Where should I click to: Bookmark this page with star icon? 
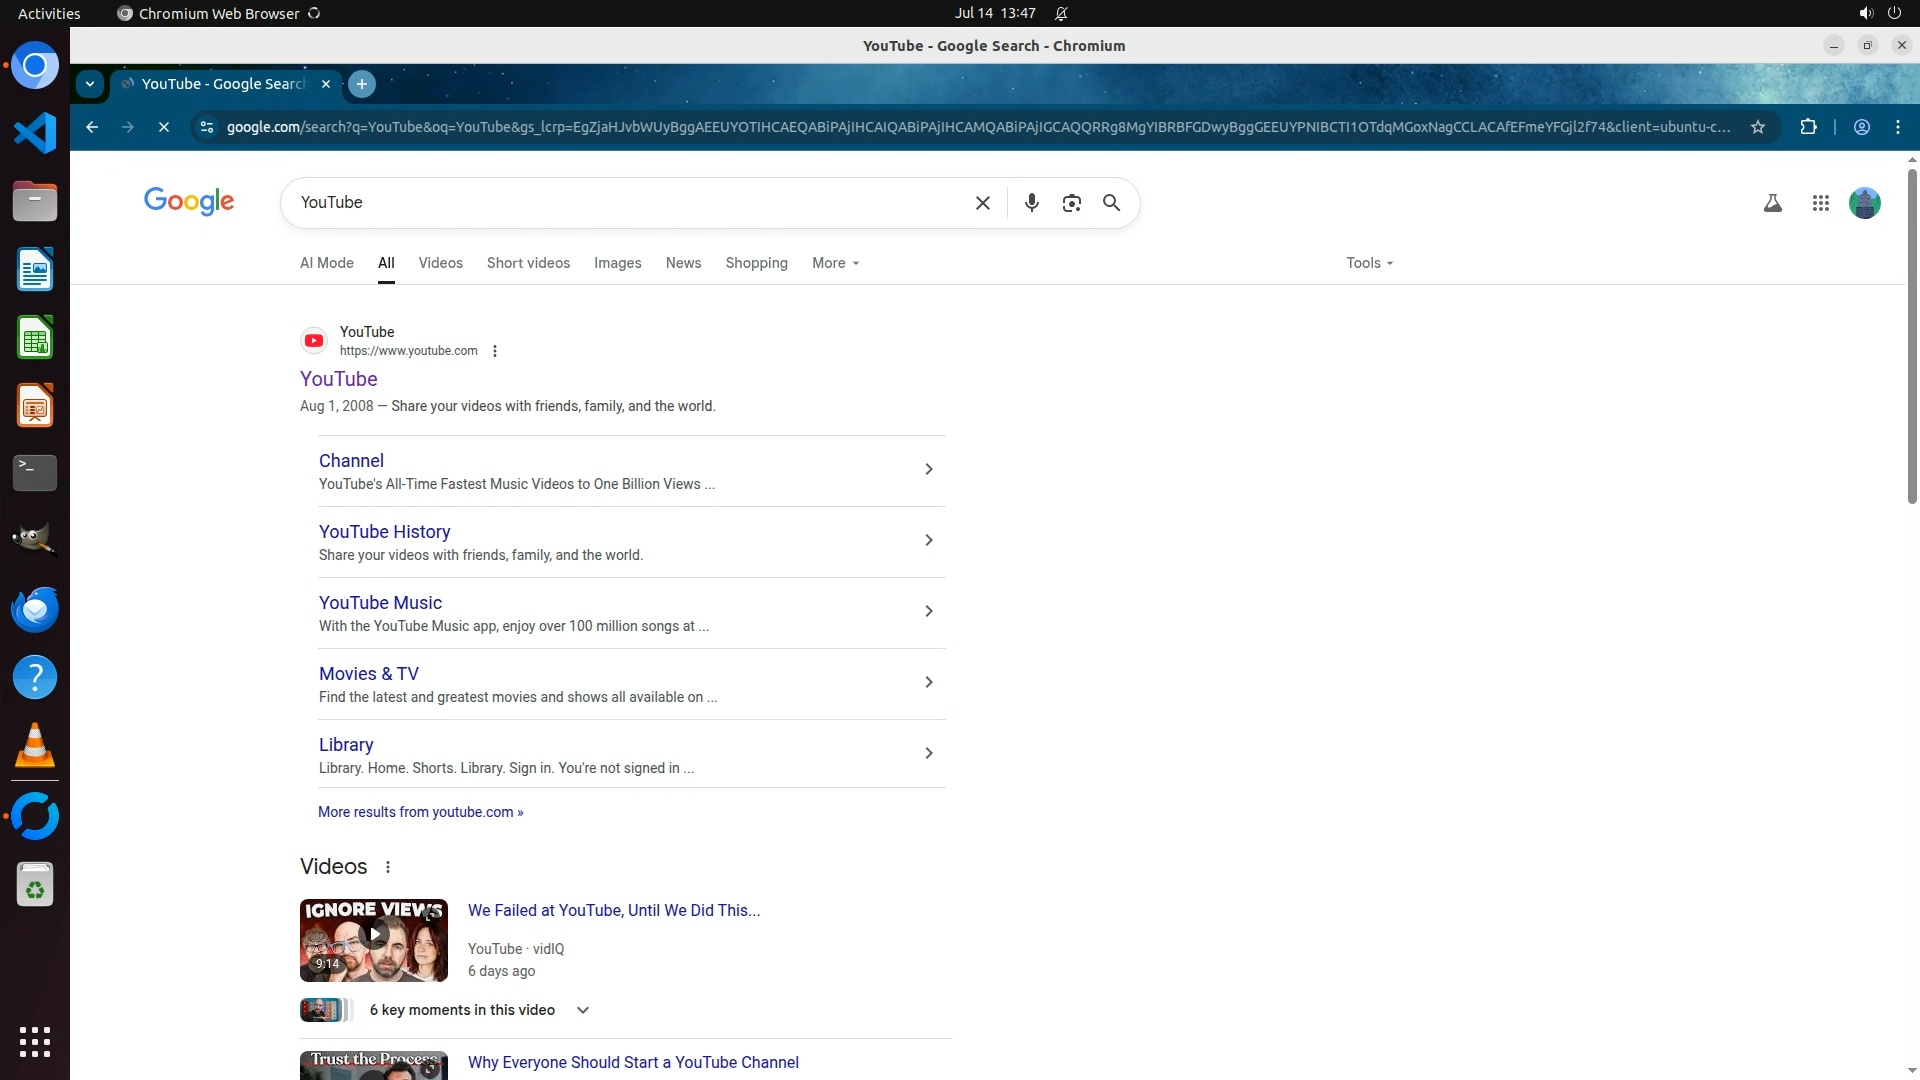1757,127
